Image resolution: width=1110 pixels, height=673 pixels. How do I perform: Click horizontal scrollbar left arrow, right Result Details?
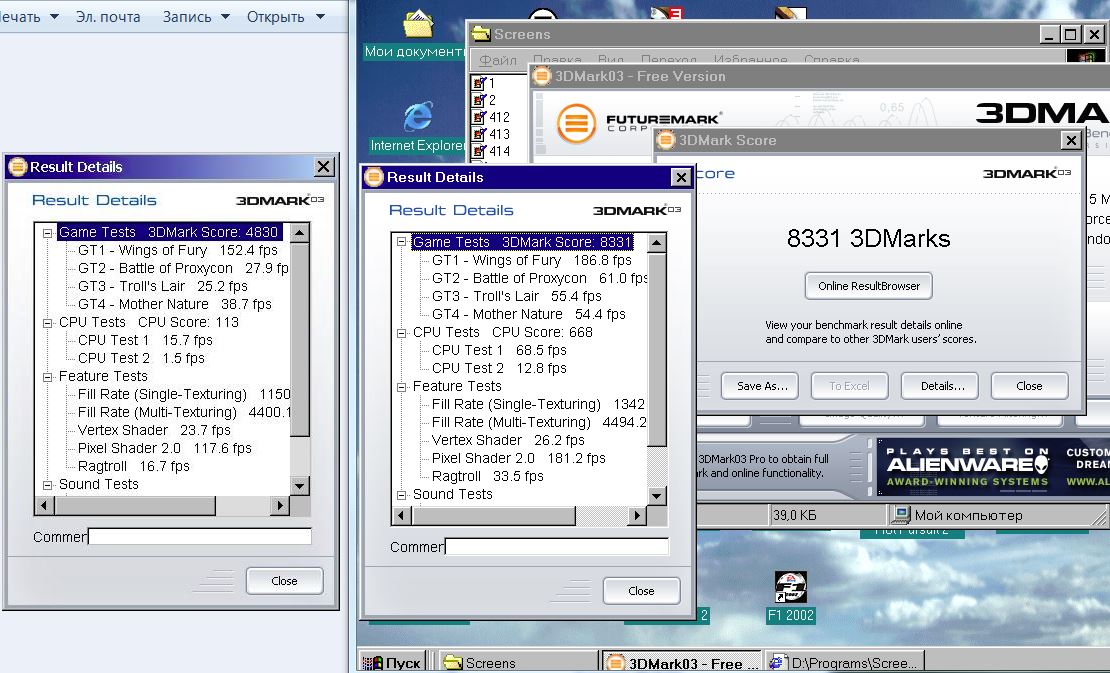[401, 515]
